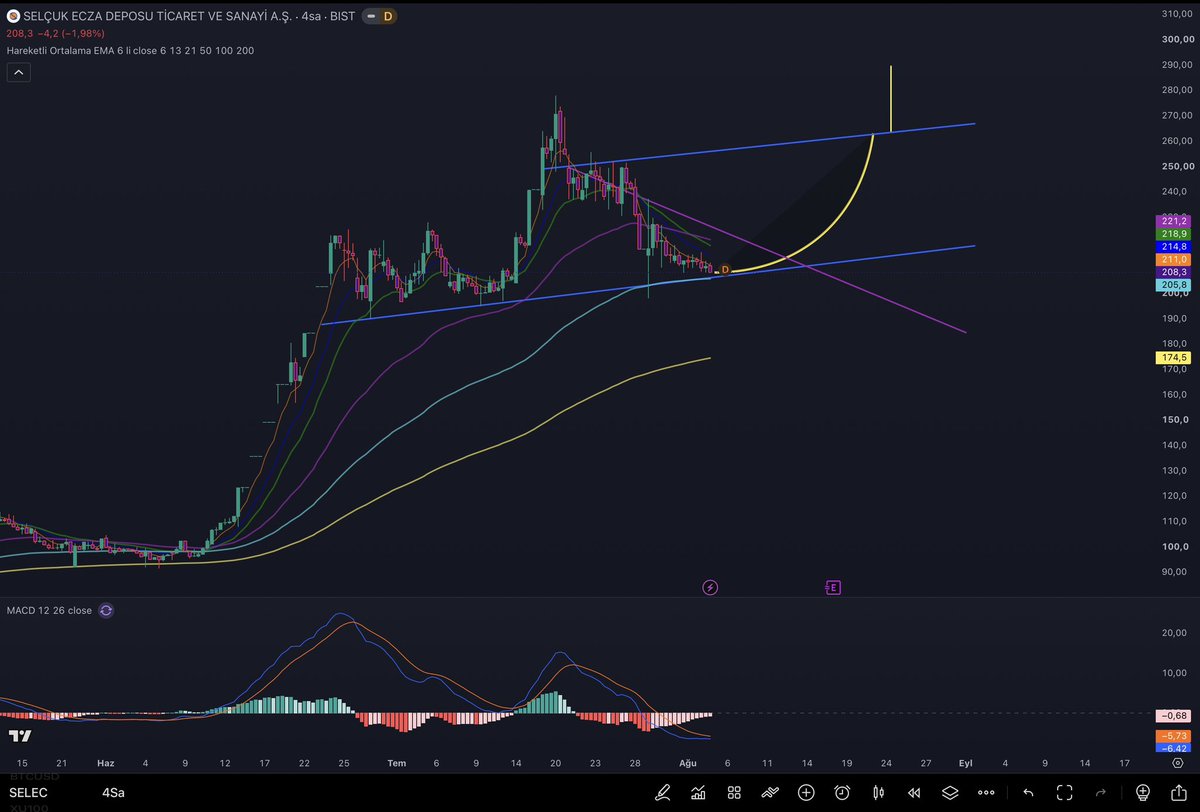Undo the last action arrow

tap(1026, 793)
